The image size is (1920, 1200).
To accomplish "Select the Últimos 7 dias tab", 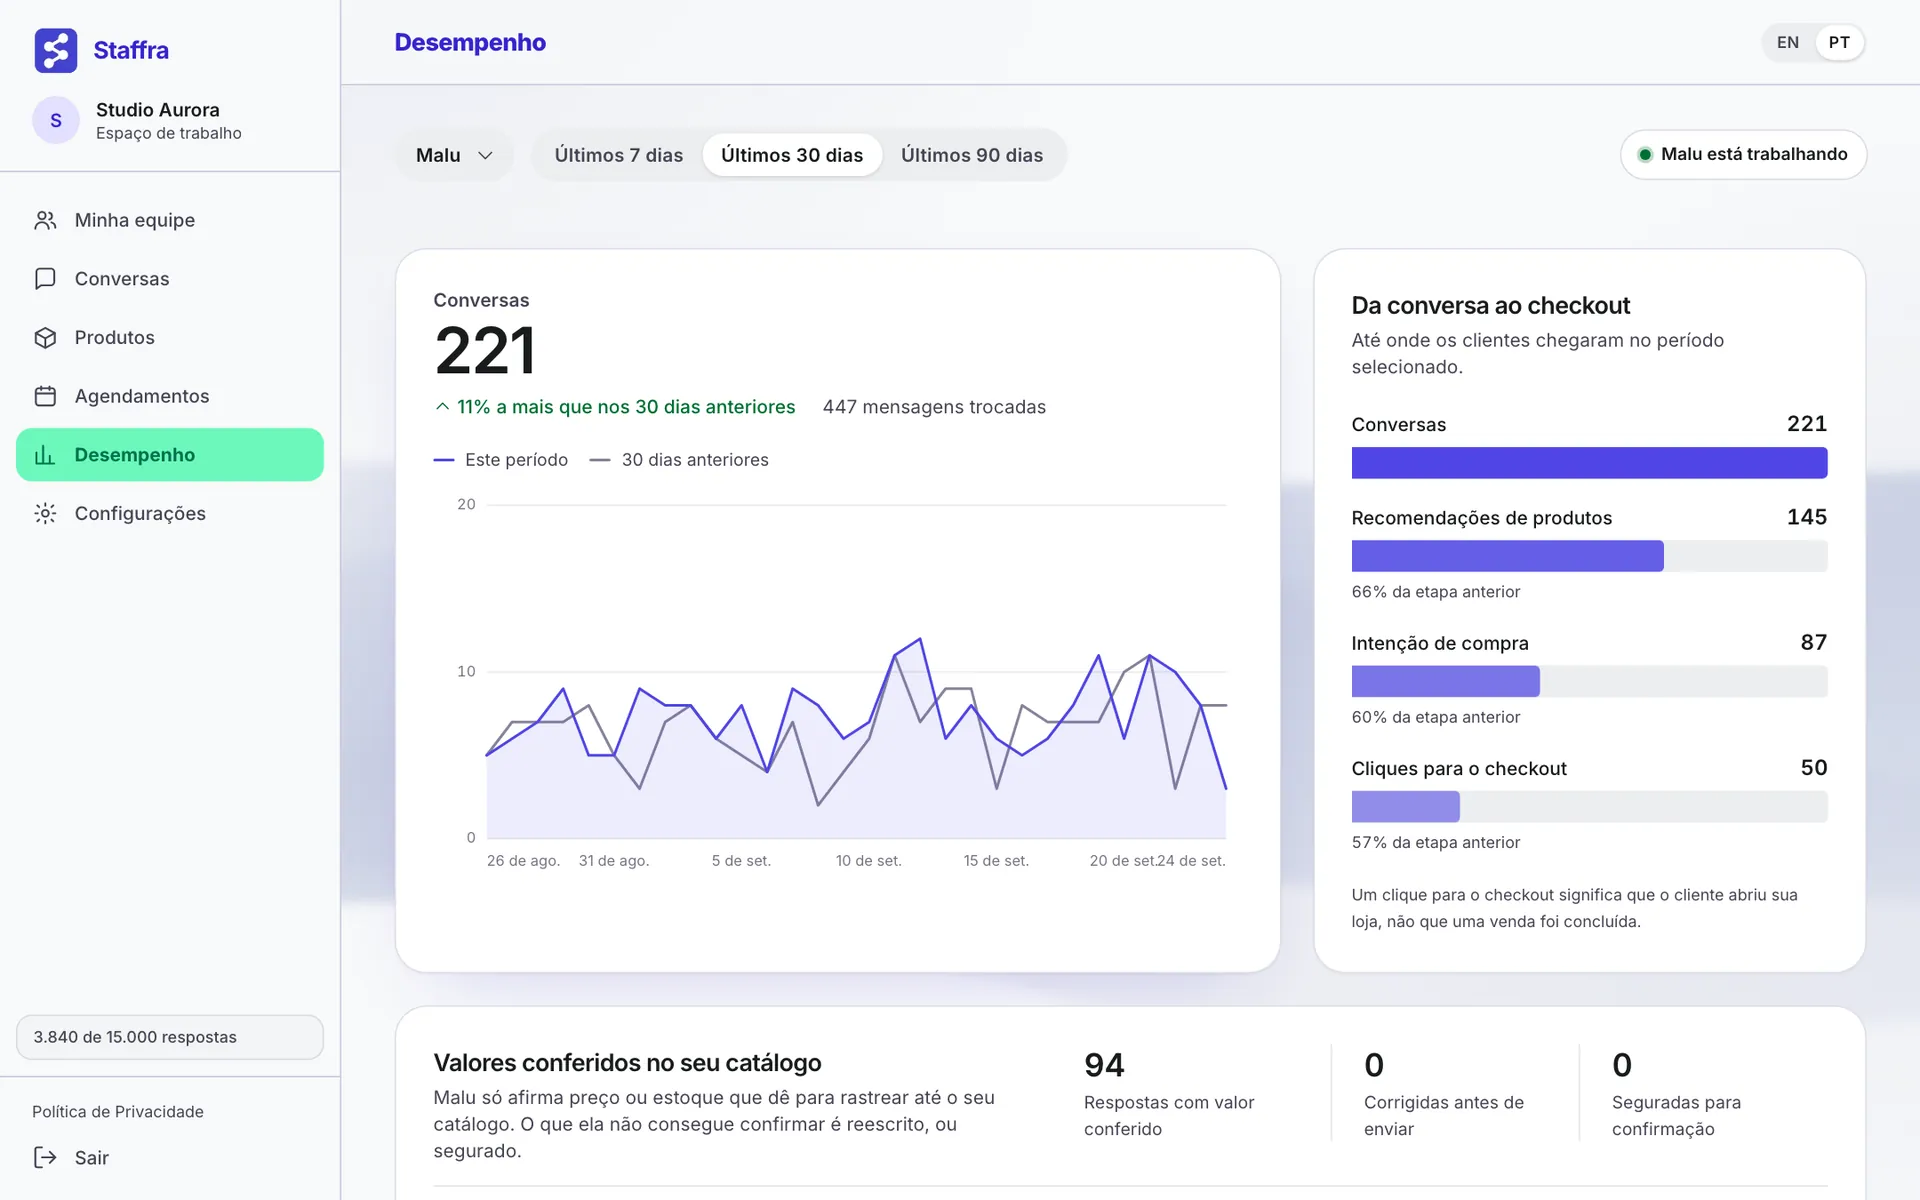I will 619,155.
